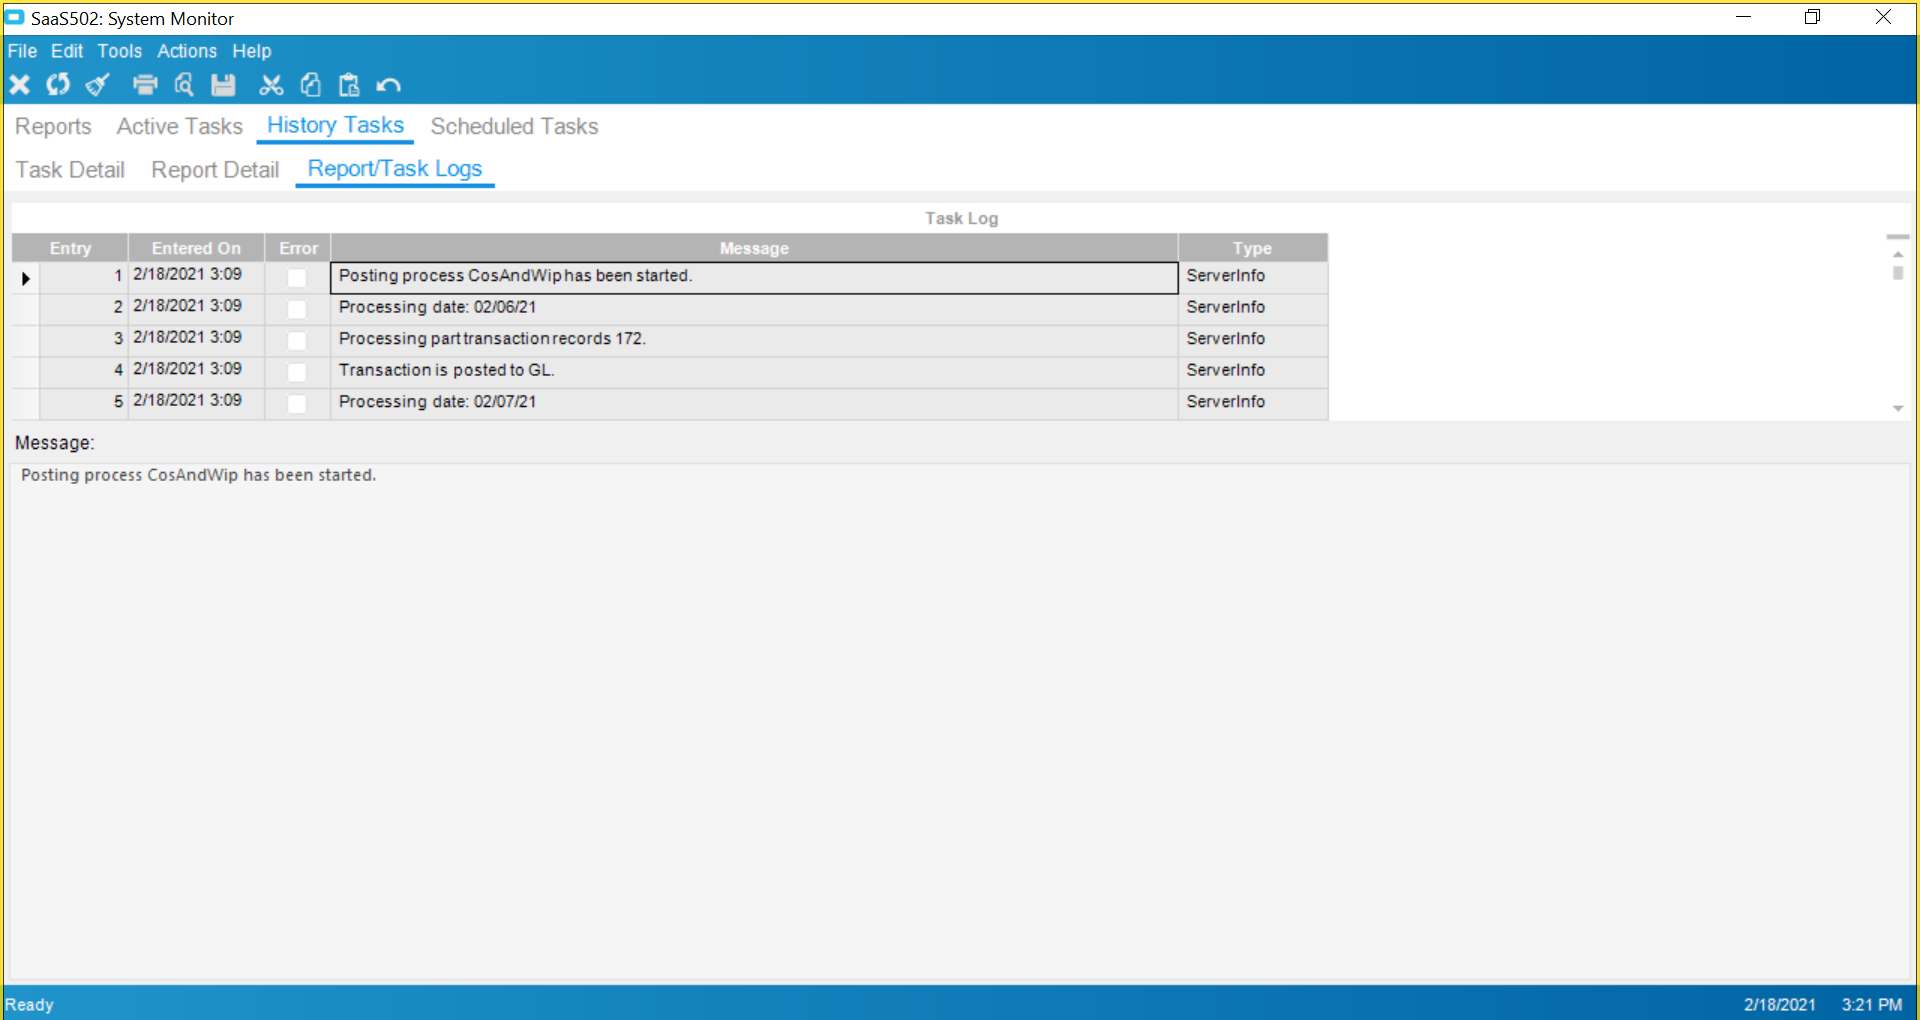1920x1020 pixels.
Task: Open the Edit menu
Action: tap(67, 51)
